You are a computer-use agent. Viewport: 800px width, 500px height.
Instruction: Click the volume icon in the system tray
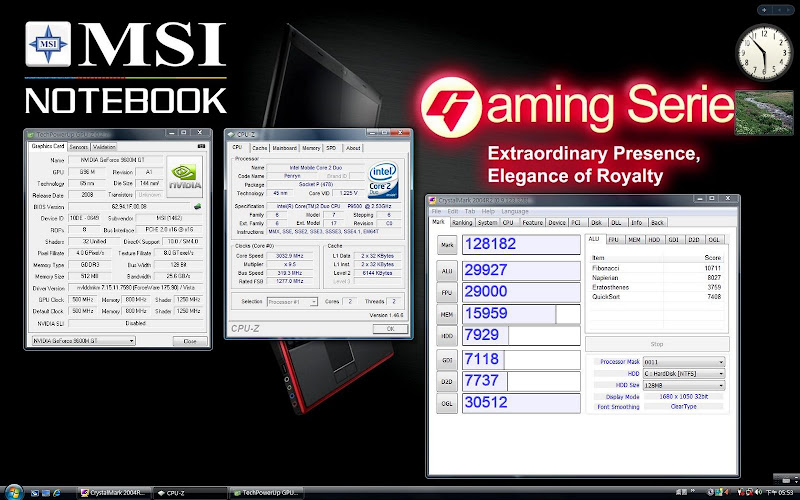(x=758, y=493)
